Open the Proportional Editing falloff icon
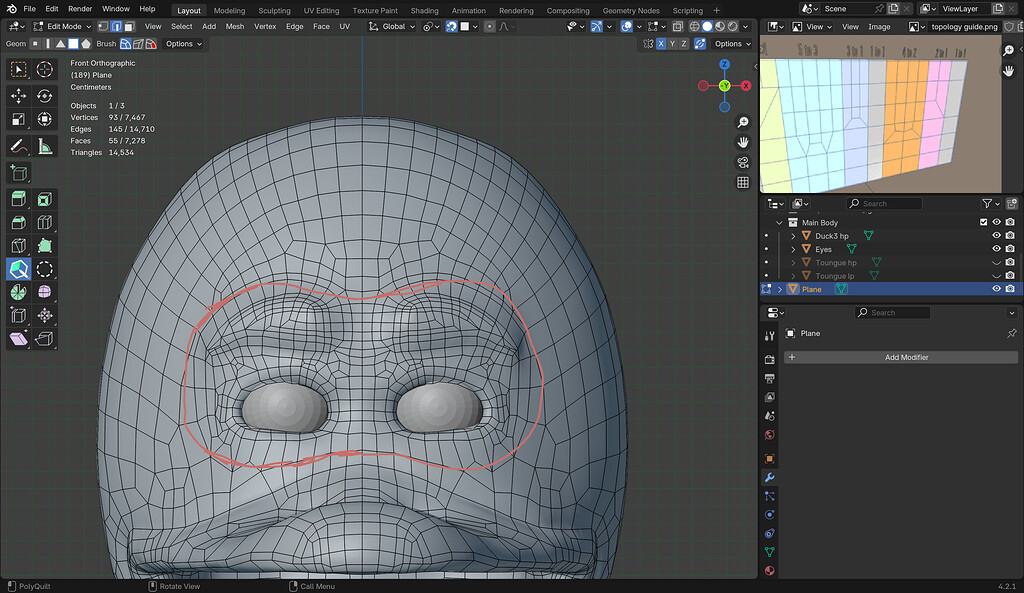1024x593 pixels. pos(503,27)
